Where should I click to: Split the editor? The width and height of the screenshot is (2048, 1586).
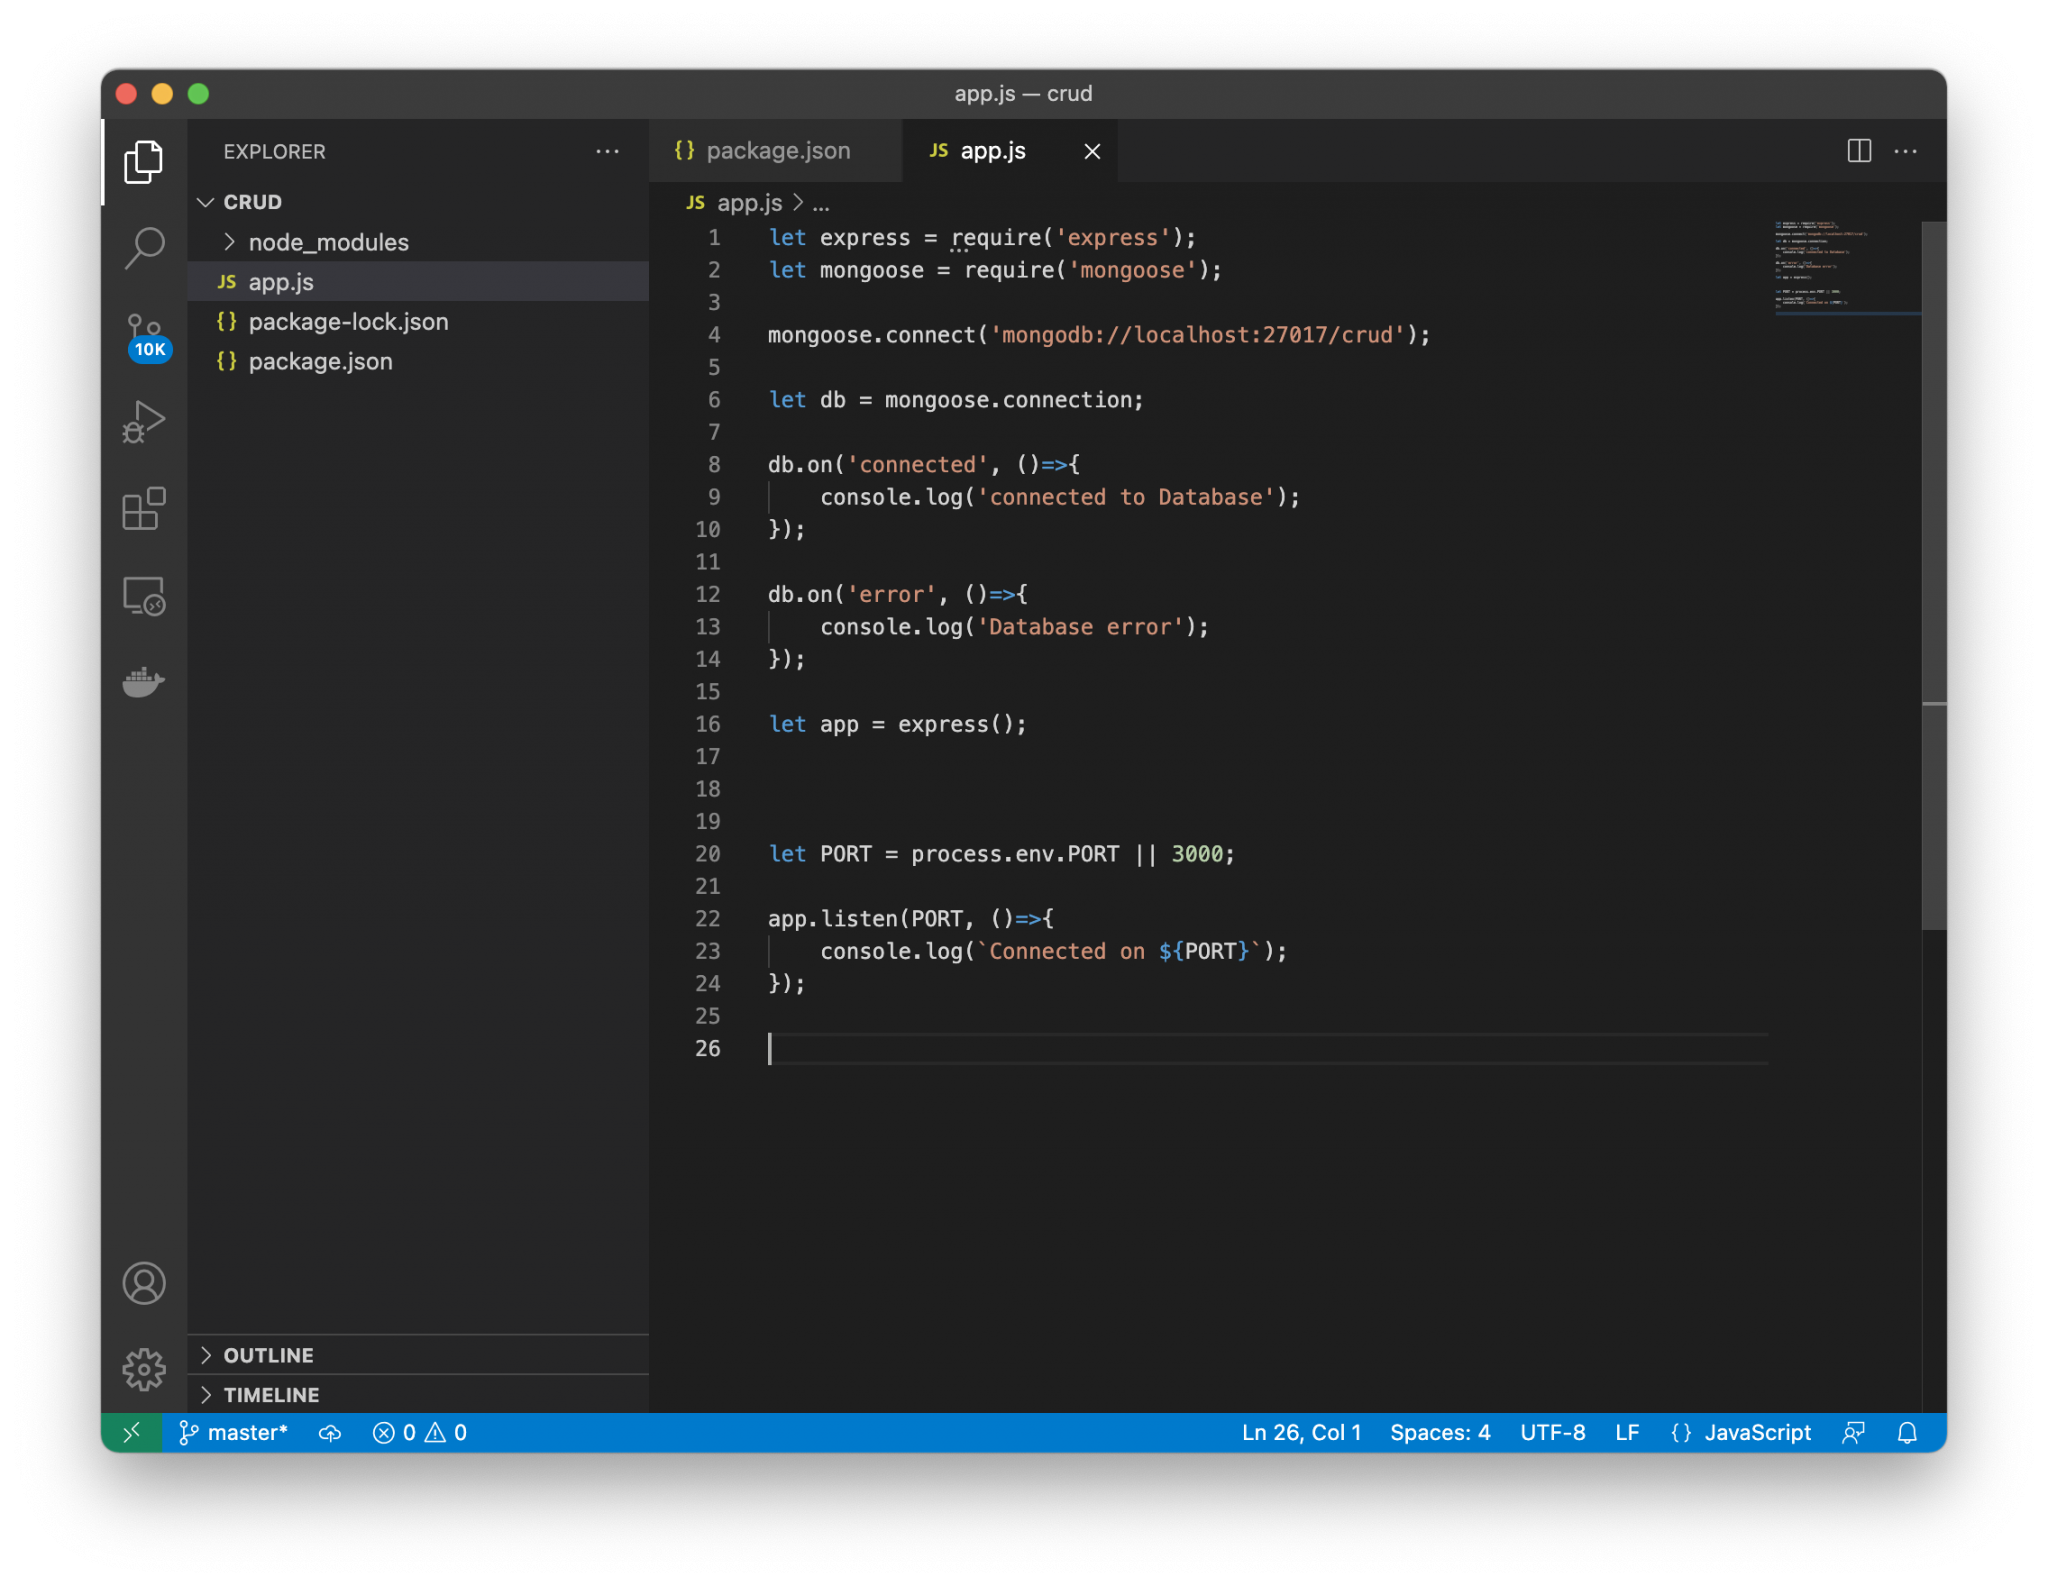[1858, 151]
